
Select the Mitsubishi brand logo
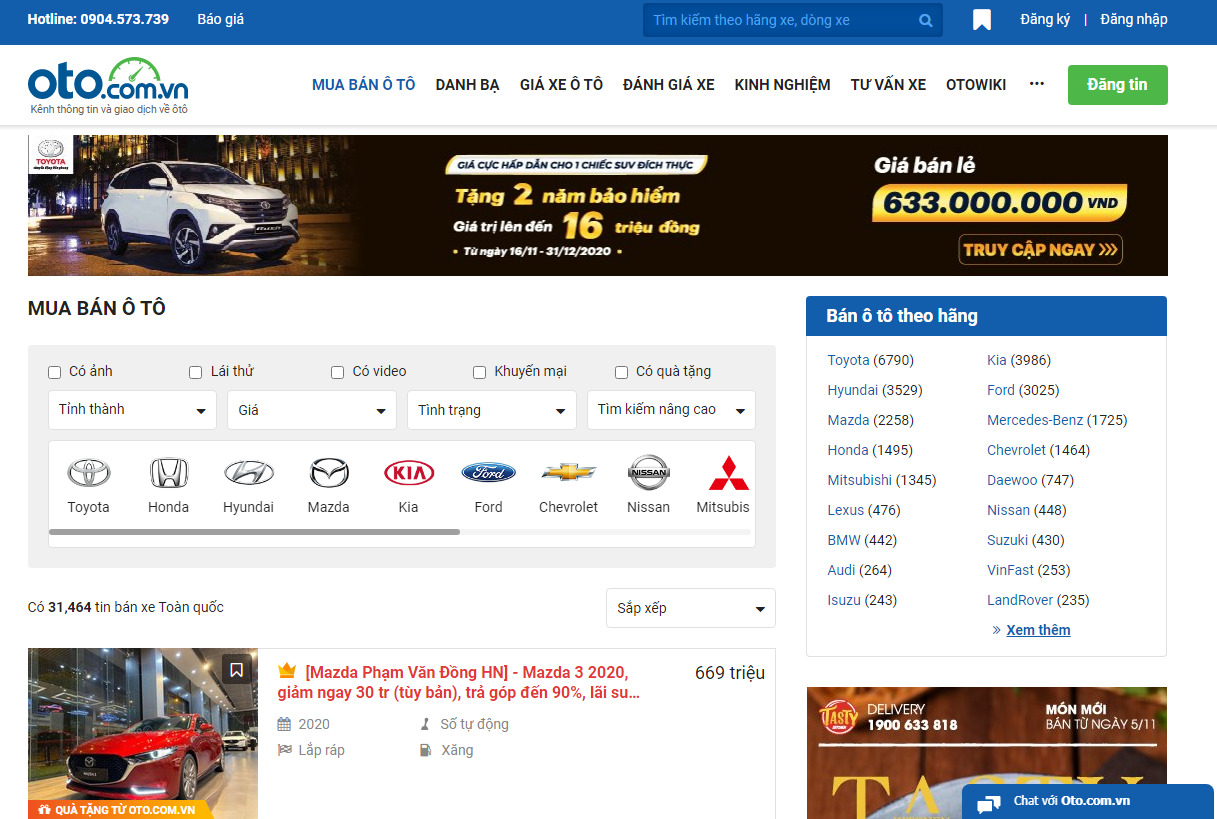click(x=728, y=472)
